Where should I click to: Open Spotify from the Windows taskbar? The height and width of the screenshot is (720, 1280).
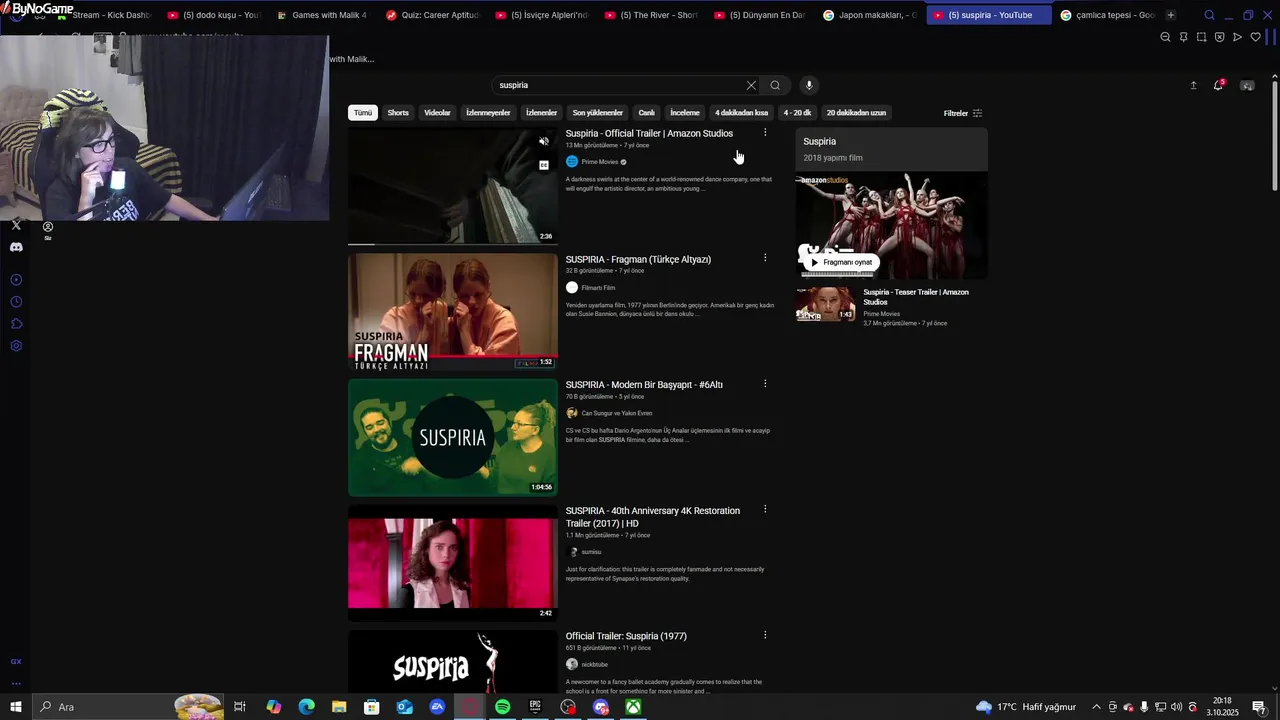click(502, 707)
